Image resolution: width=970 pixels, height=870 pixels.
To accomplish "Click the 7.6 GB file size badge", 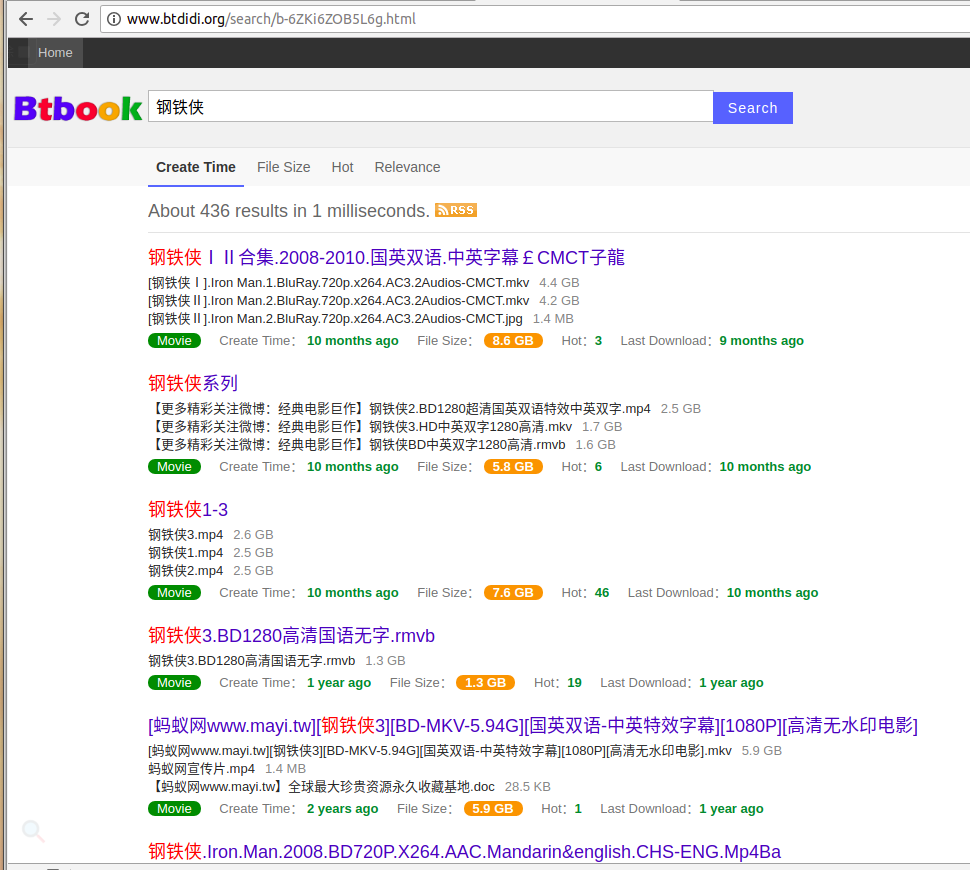I will tap(513, 593).
